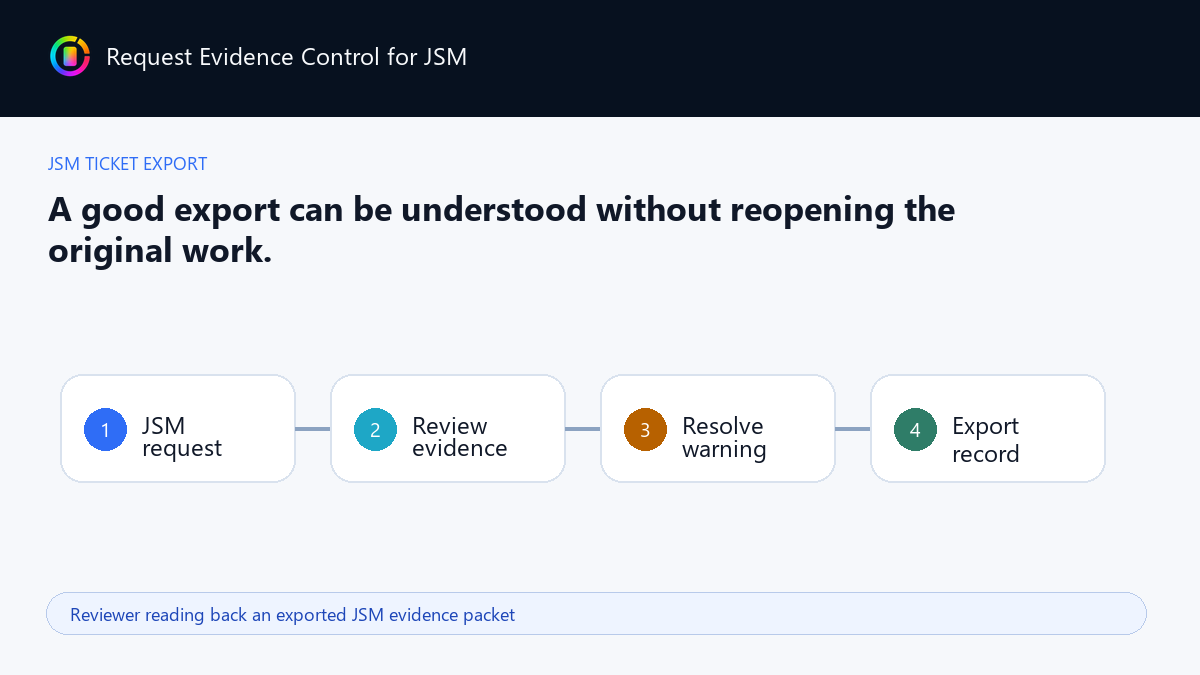
Task: Select the orange step 3 circle
Action: [645, 429]
